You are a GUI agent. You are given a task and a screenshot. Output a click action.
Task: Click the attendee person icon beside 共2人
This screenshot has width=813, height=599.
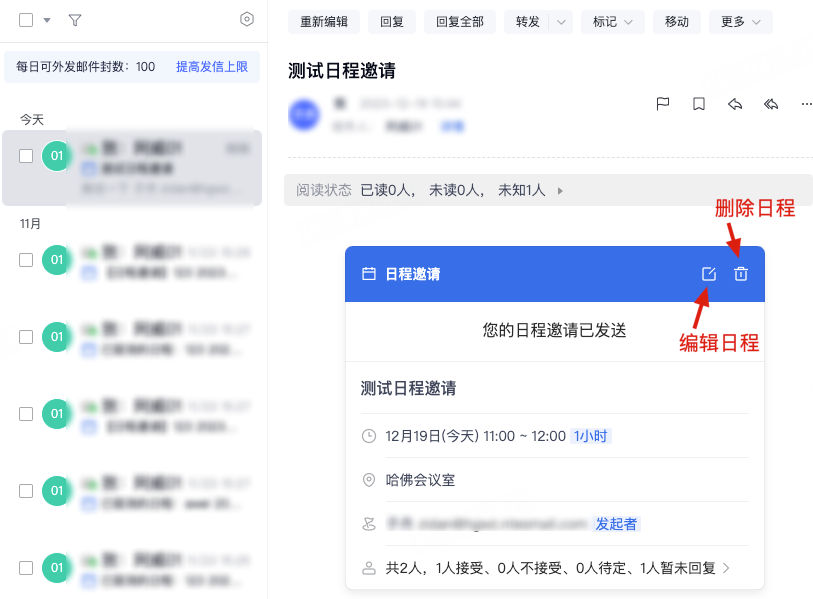pos(369,568)
